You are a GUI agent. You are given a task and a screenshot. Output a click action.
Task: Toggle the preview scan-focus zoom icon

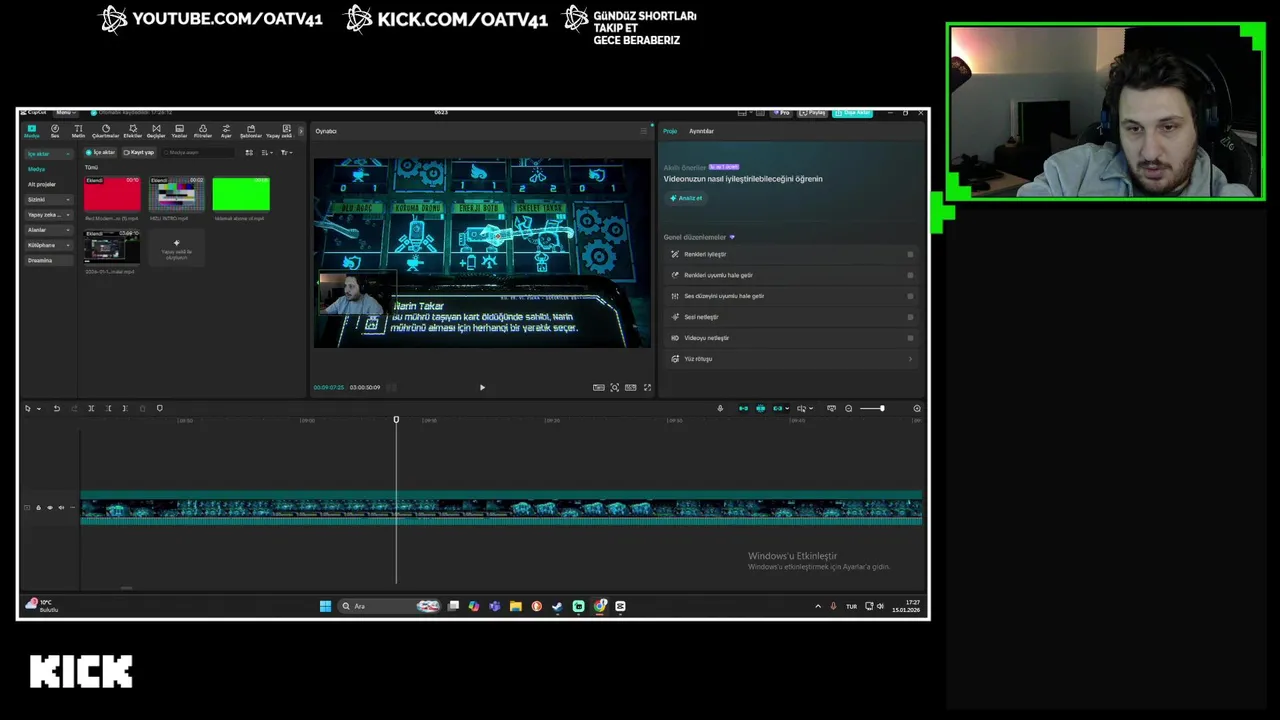614,387
